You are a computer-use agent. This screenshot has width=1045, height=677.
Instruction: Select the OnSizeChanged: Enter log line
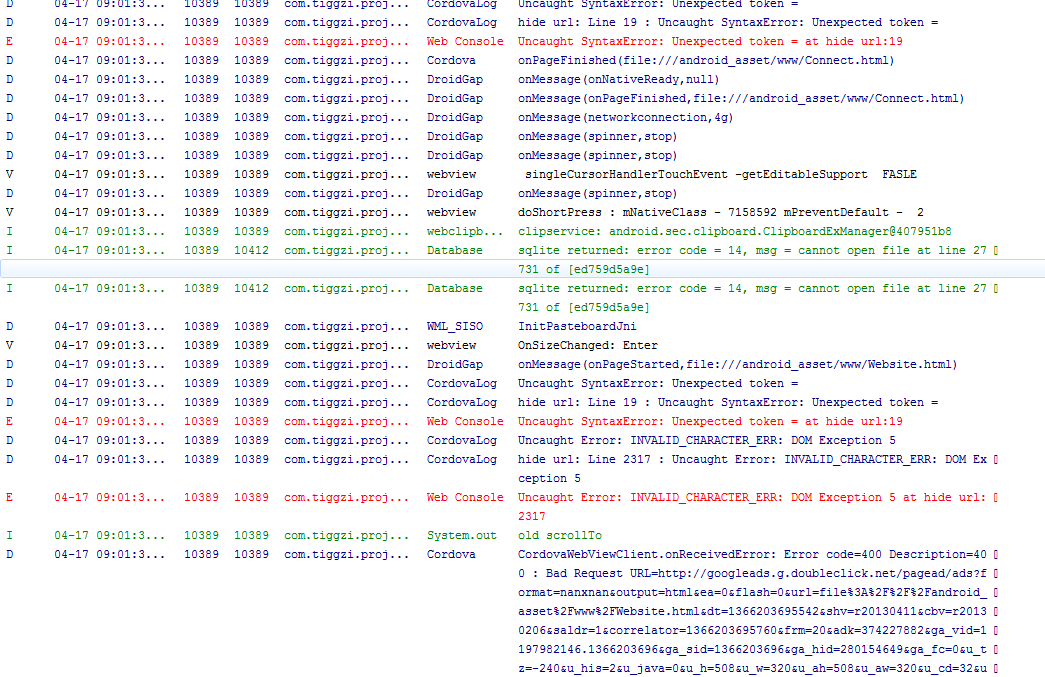coord(573,346)
